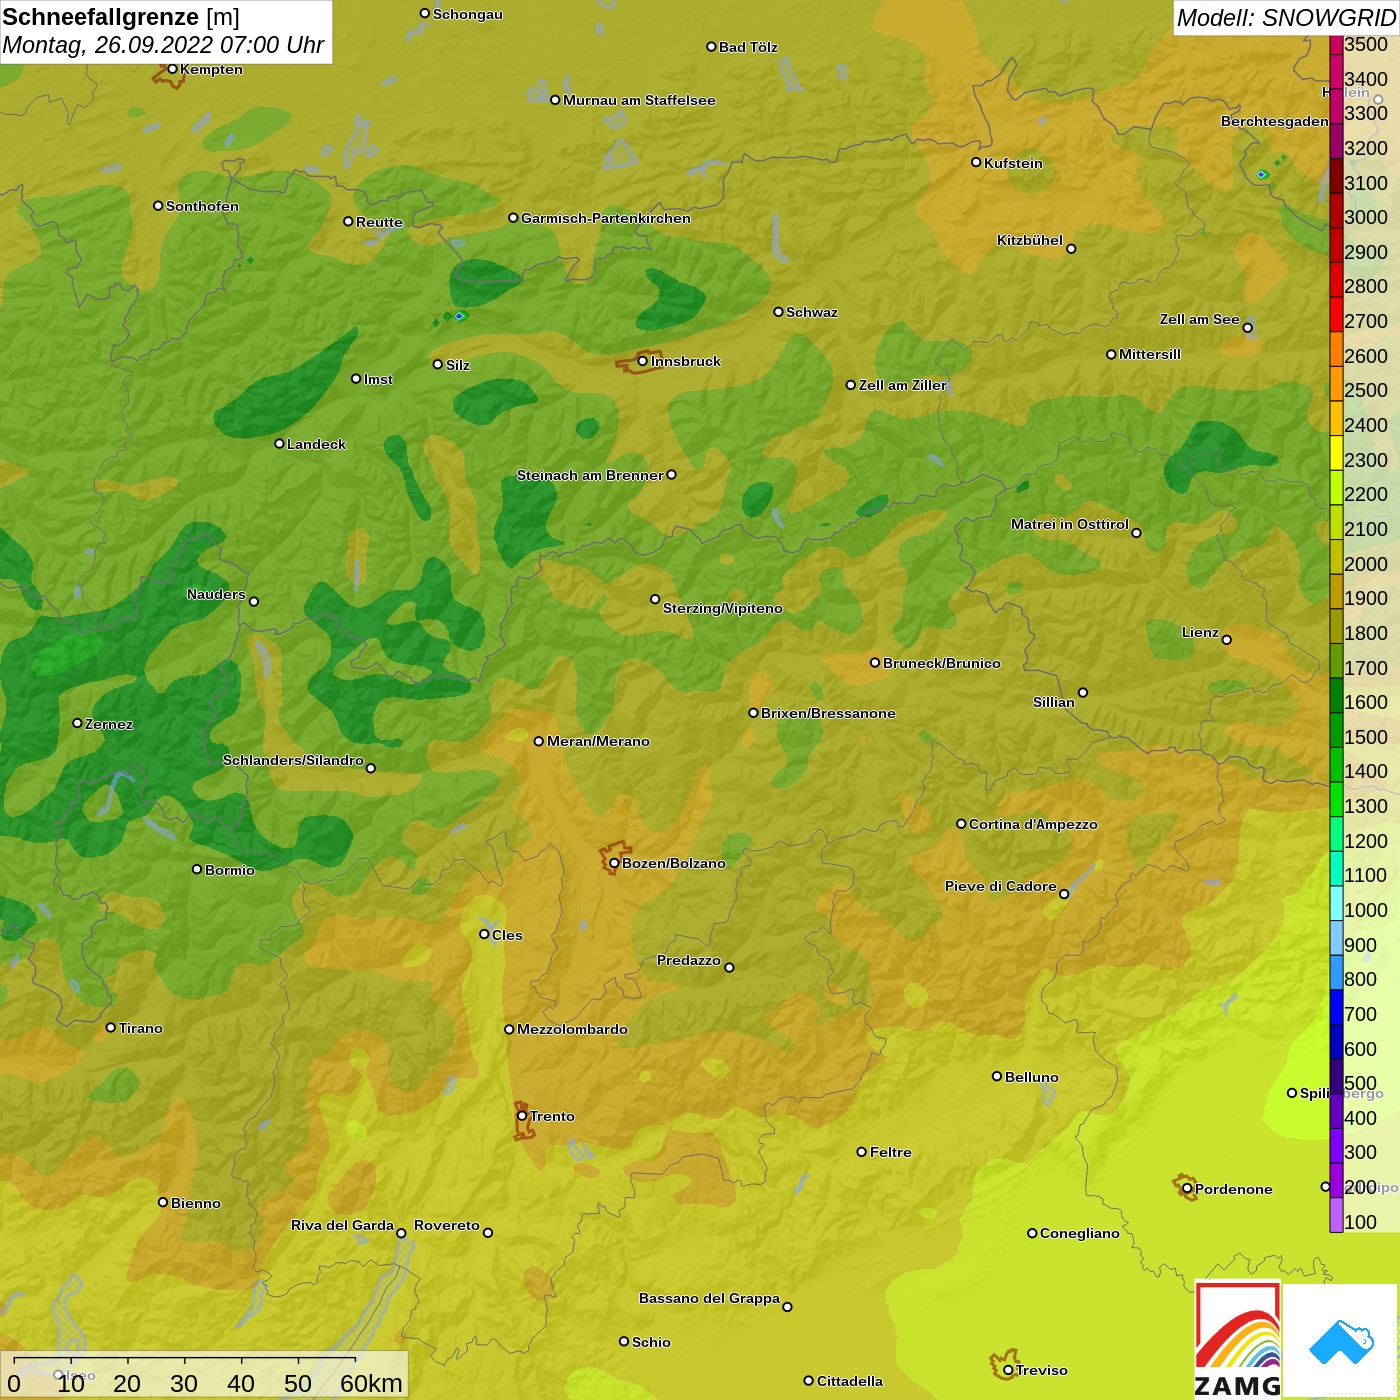1400x1400 pixels.
Task: Select the Treviso marker circle
Action: [x=1008, y=1370]
